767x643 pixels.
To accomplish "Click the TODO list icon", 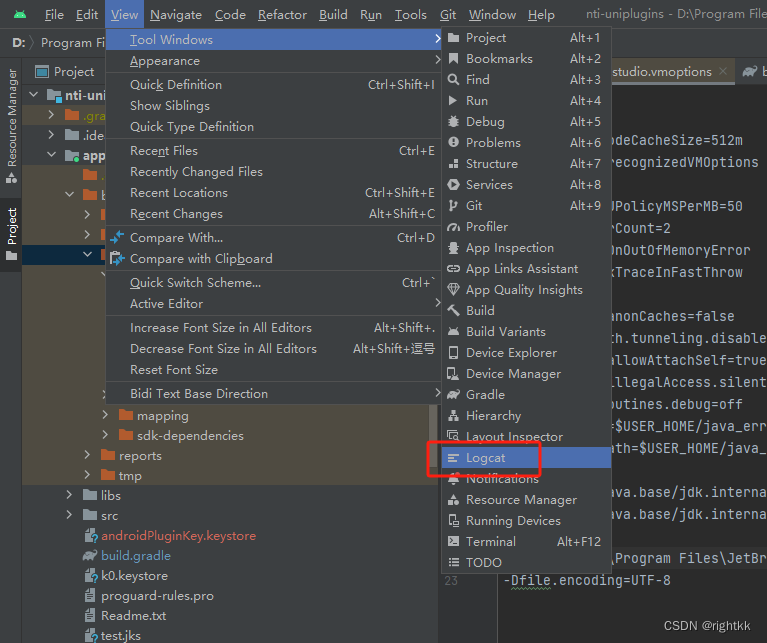I will click(x=453, y=562).
